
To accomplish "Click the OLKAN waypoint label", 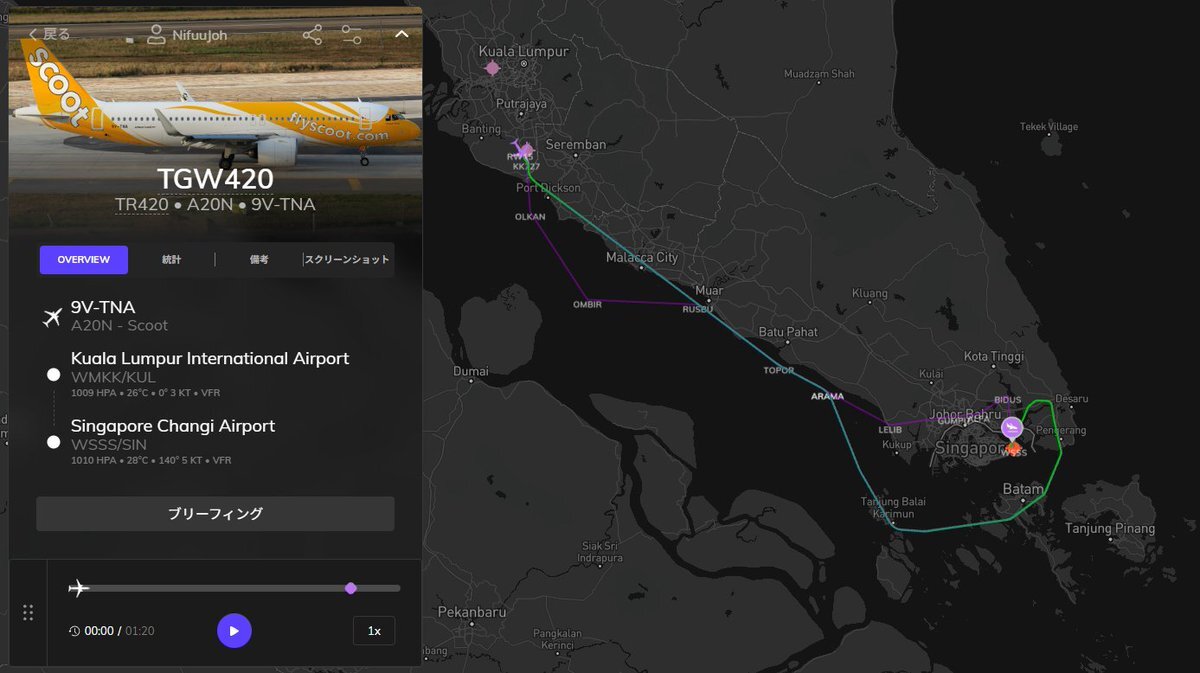I will pos(530,217).
